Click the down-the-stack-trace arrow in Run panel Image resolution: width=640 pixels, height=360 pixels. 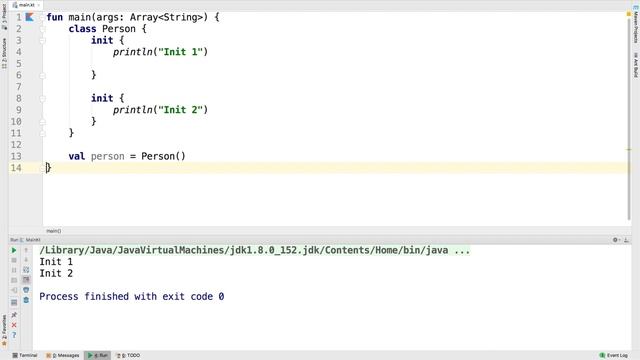pos(26,260)
